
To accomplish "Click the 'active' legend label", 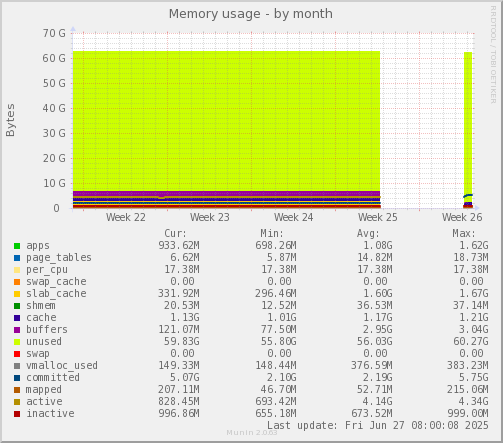I will pyautogui.click(x=44, y=402).
